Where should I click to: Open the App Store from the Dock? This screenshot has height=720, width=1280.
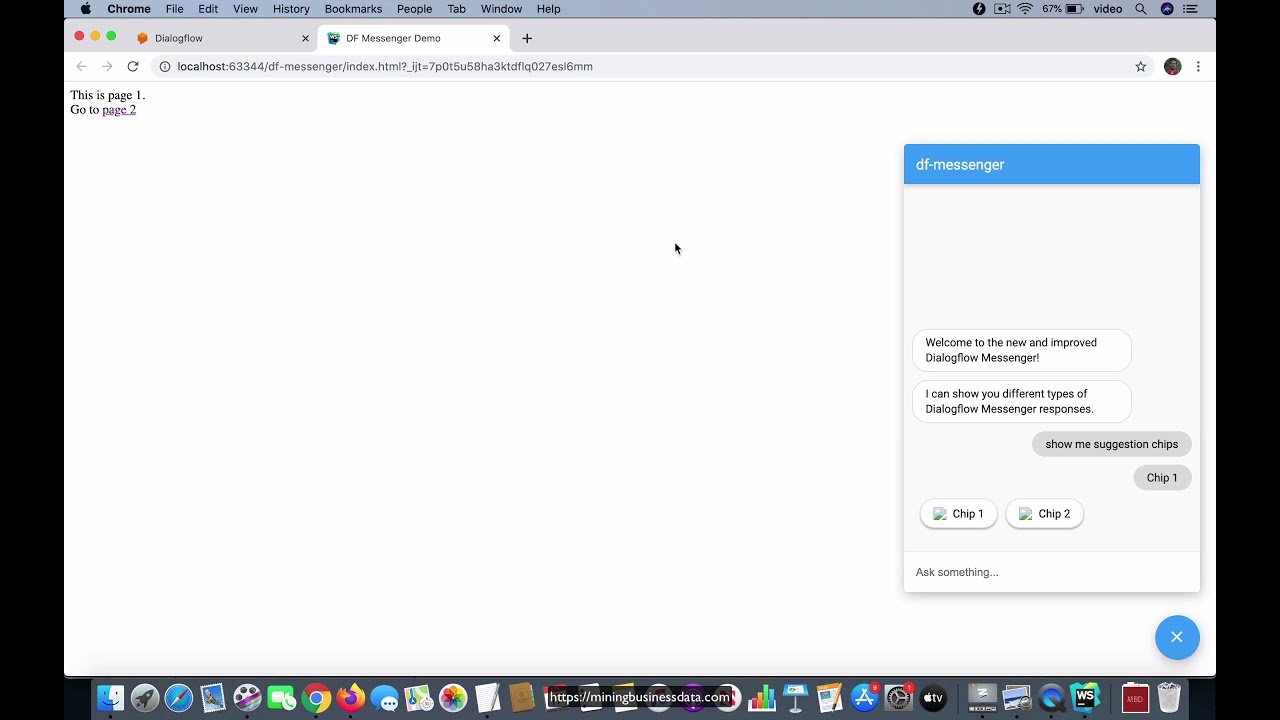(x=864, y=697)
